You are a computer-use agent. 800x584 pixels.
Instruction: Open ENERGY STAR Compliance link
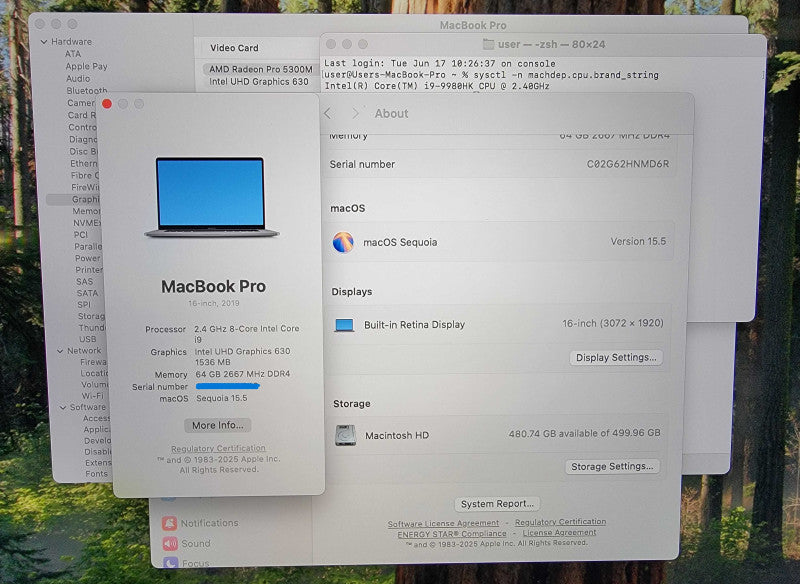(x=452, y=534)
